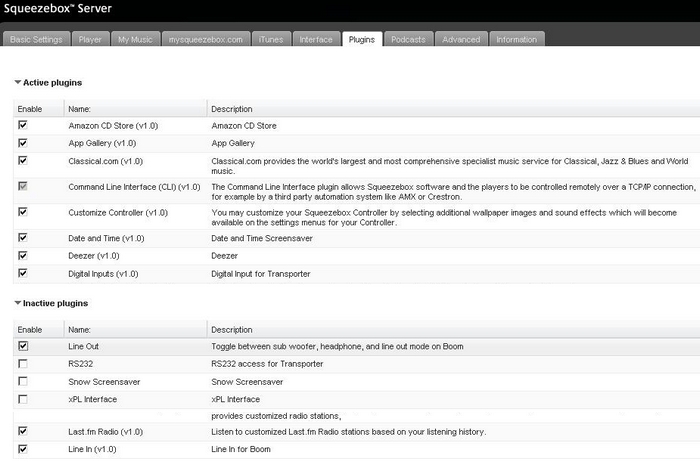Collapse the Inactive plugins section
Image resolution: width=700 pixels, height=462 pixels.
click(18, 302)
